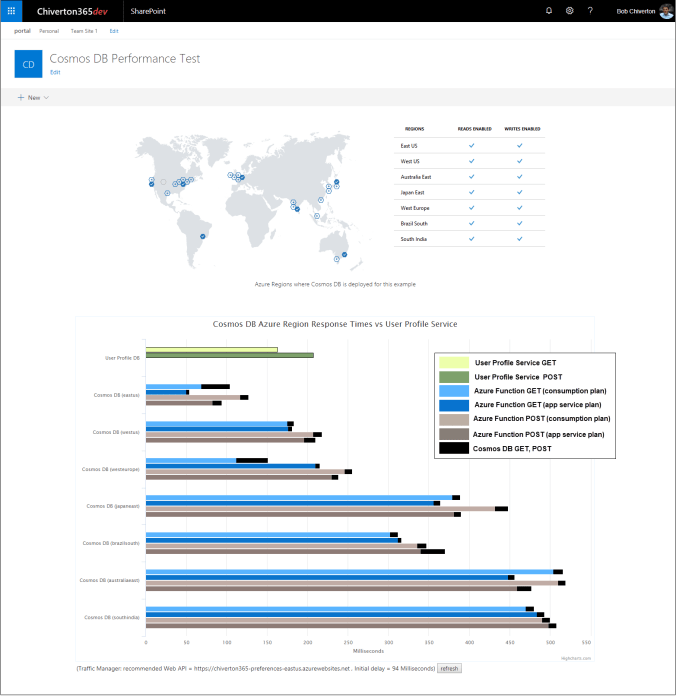Click the Japan East map marker

pos(337,182)
